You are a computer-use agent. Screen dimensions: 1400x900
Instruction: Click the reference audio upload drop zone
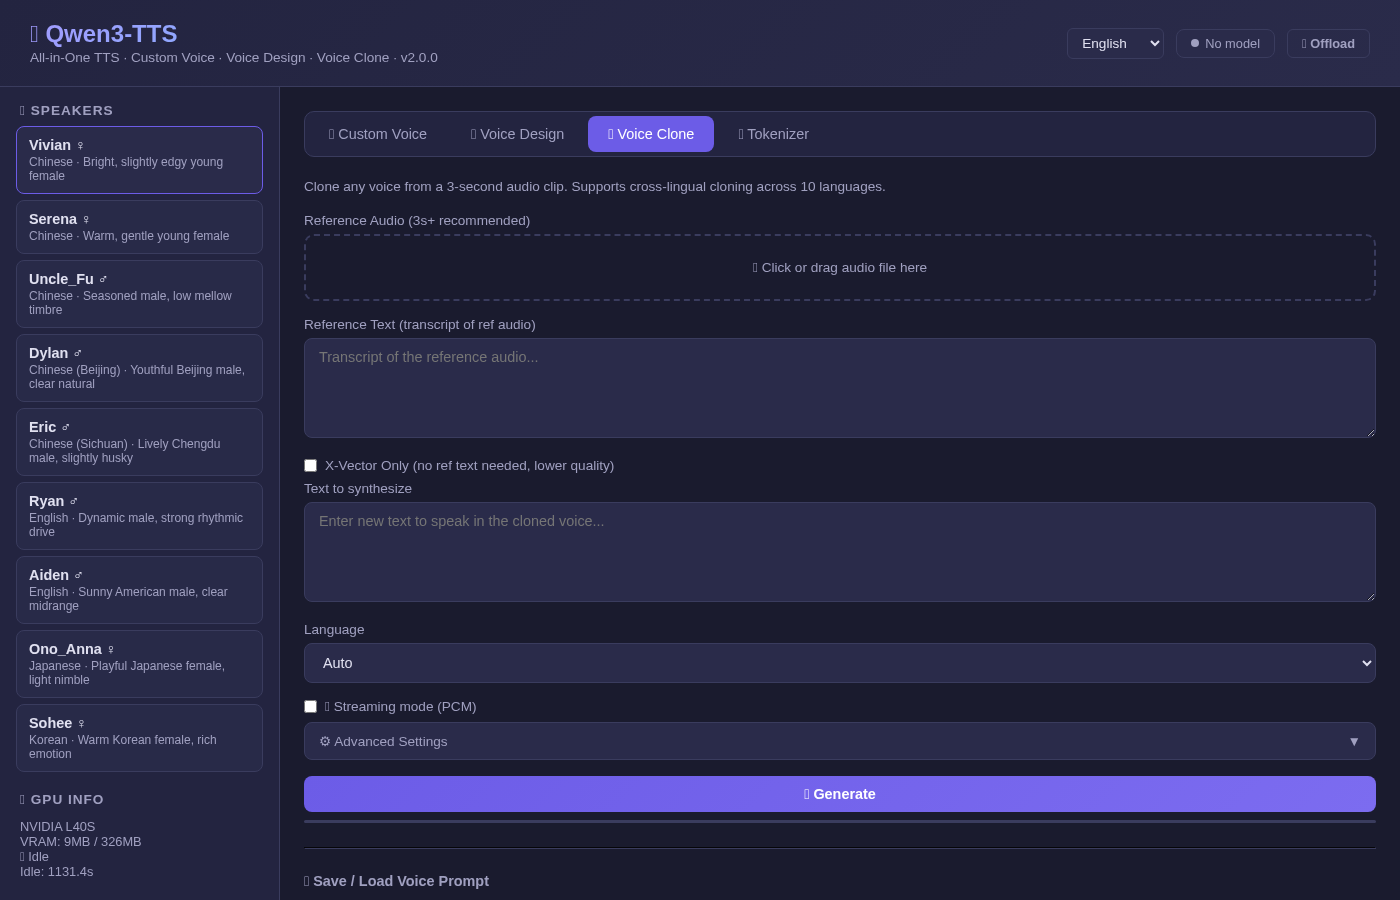point(840,268)
